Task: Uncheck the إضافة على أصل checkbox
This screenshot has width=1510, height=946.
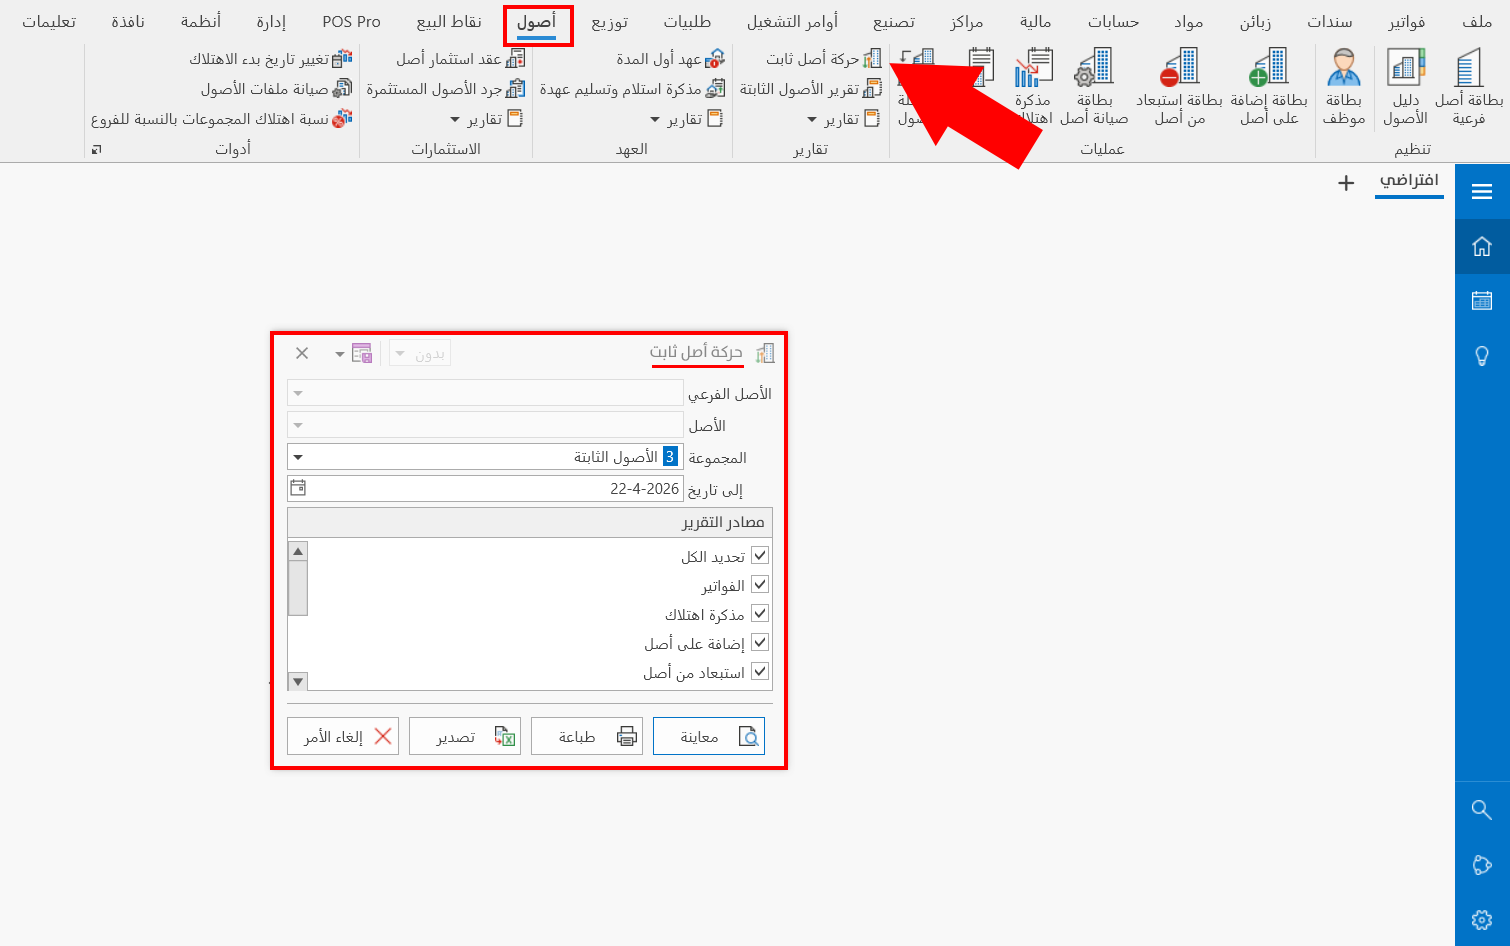Action: 760,642
